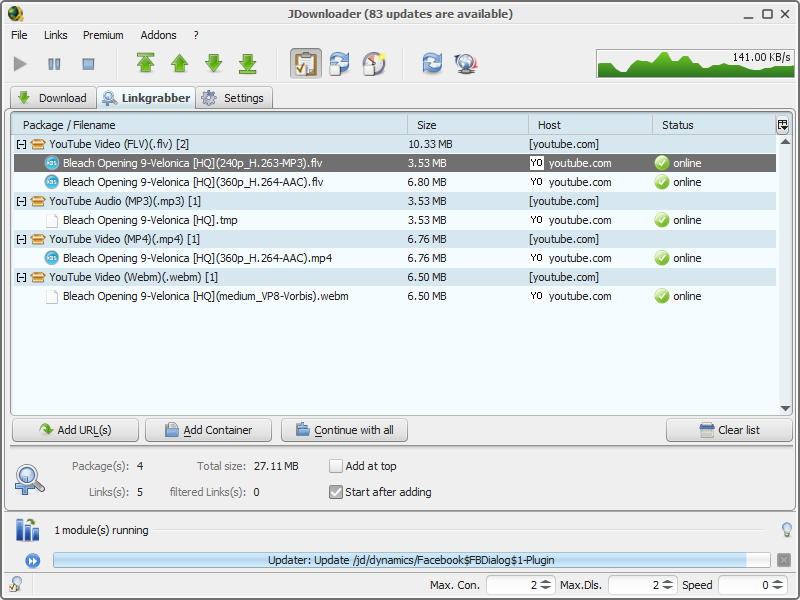The width and height of the screenshot is (800, 600).
Task: Toggle the clipboard observer icon
Action: pos(306,63)
